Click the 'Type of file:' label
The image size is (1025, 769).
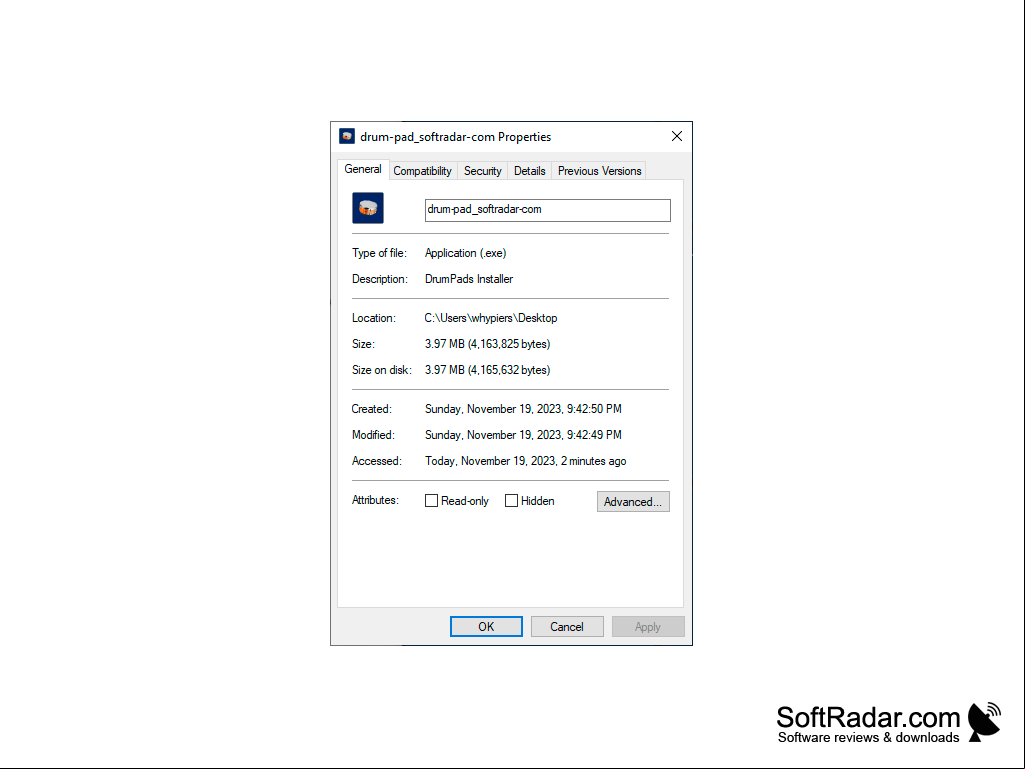(x=379, y=253)
